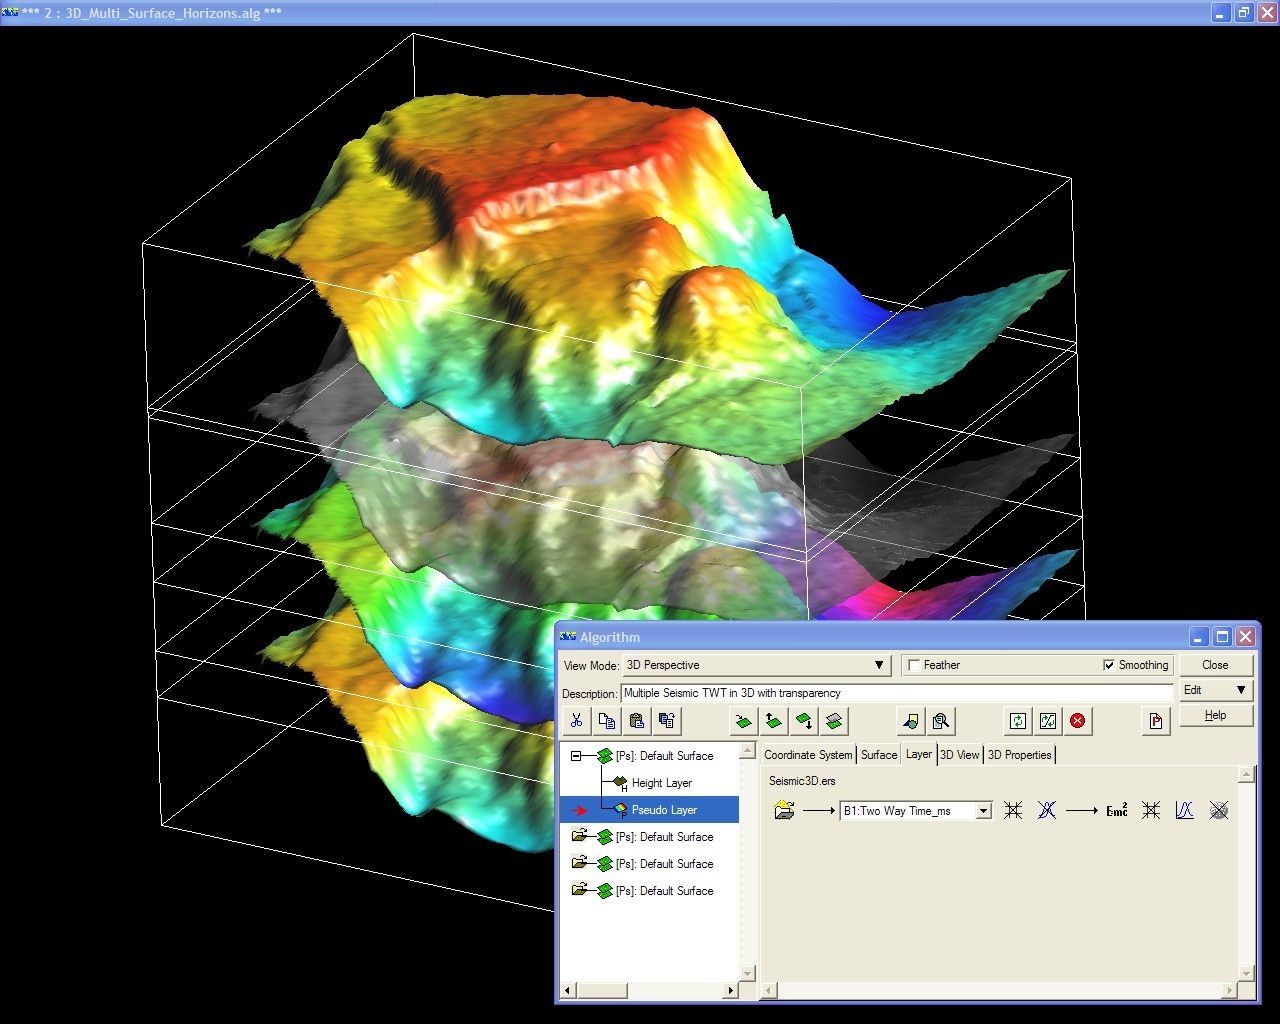Select the Cut tool in the Algorithm toolbar
The height and width of the screenshot is (1024, 1280).
[x=576, y=720]
